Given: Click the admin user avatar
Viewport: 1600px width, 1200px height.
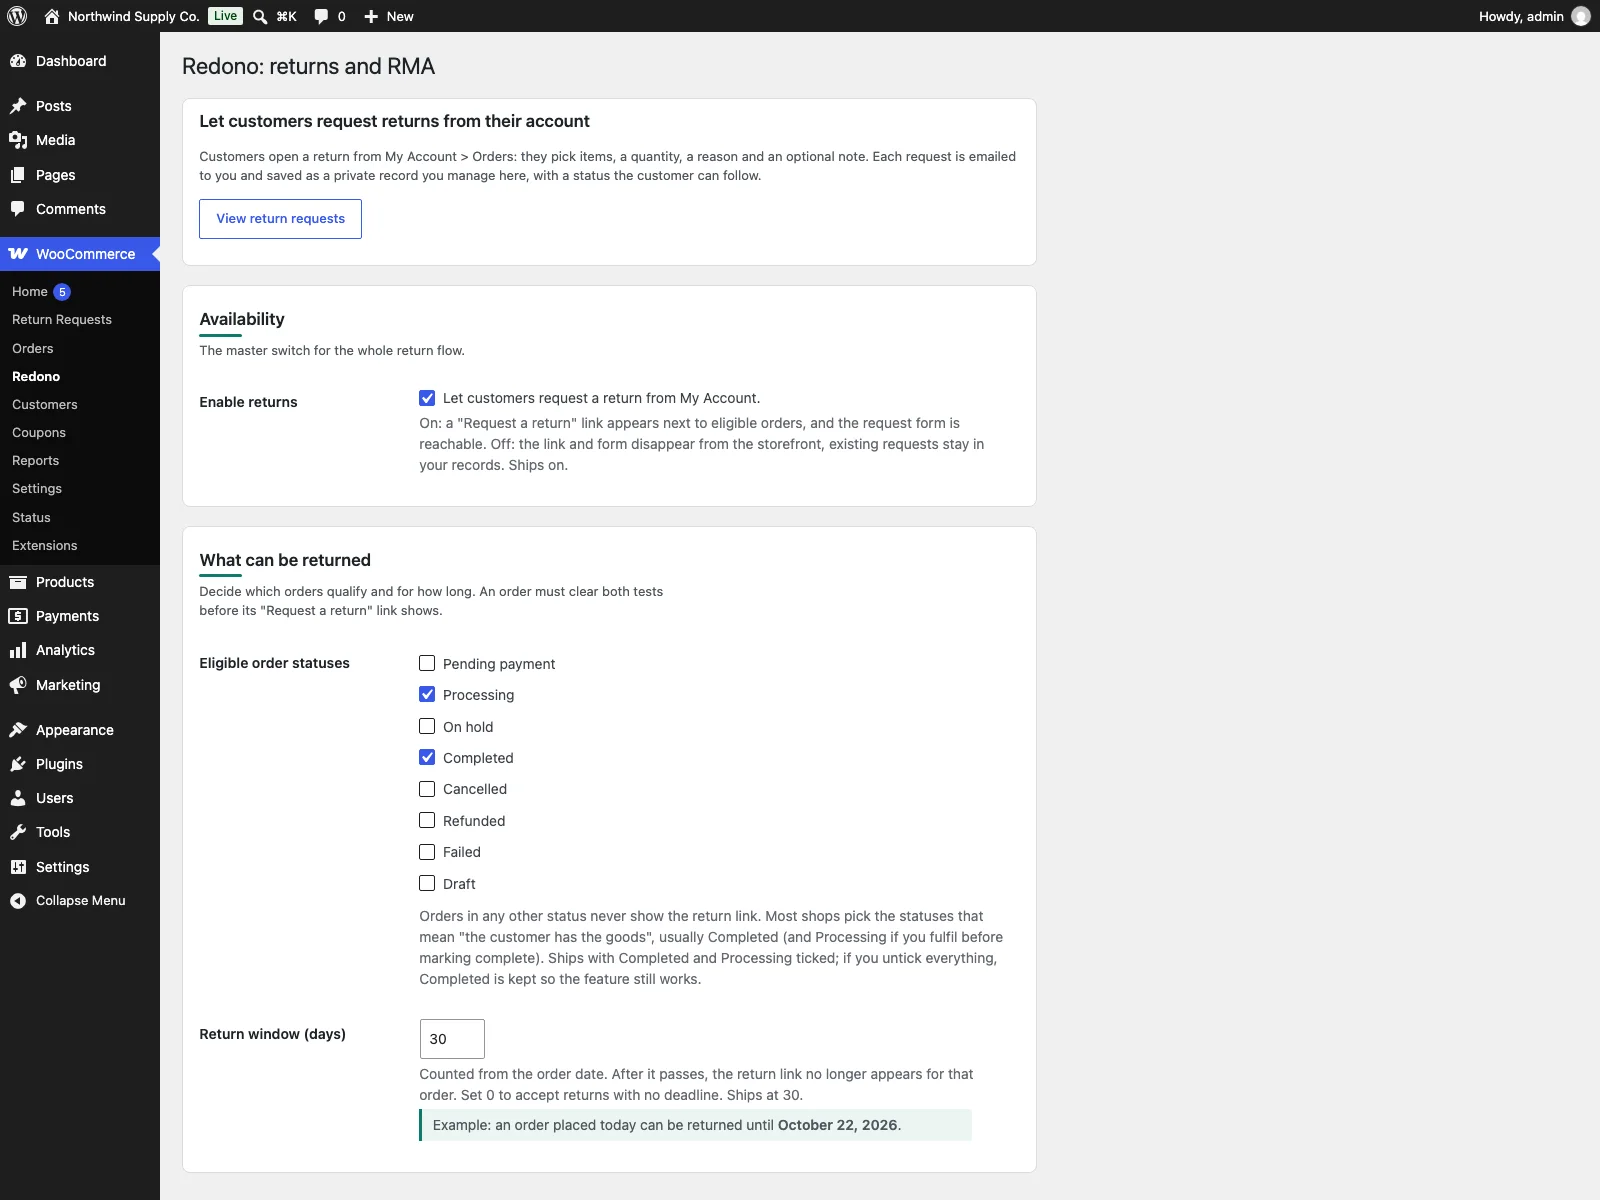Looking at the screenshot, I should (x=1581, y=16).
